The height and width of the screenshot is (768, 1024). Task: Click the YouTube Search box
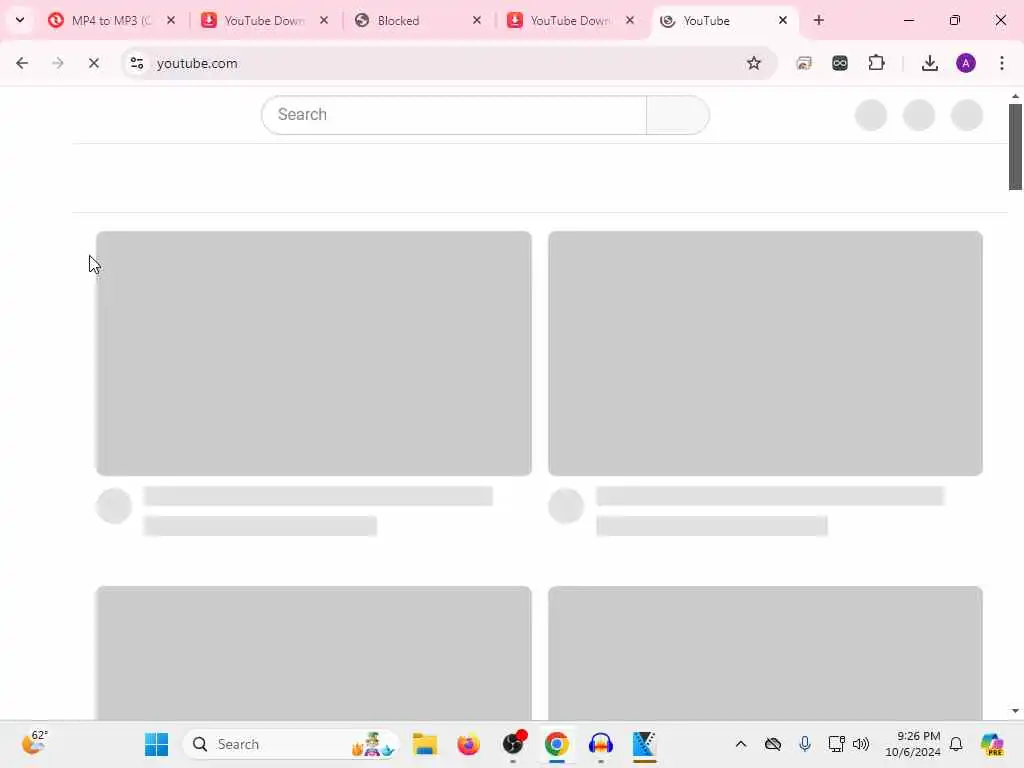tap(454, 115)
